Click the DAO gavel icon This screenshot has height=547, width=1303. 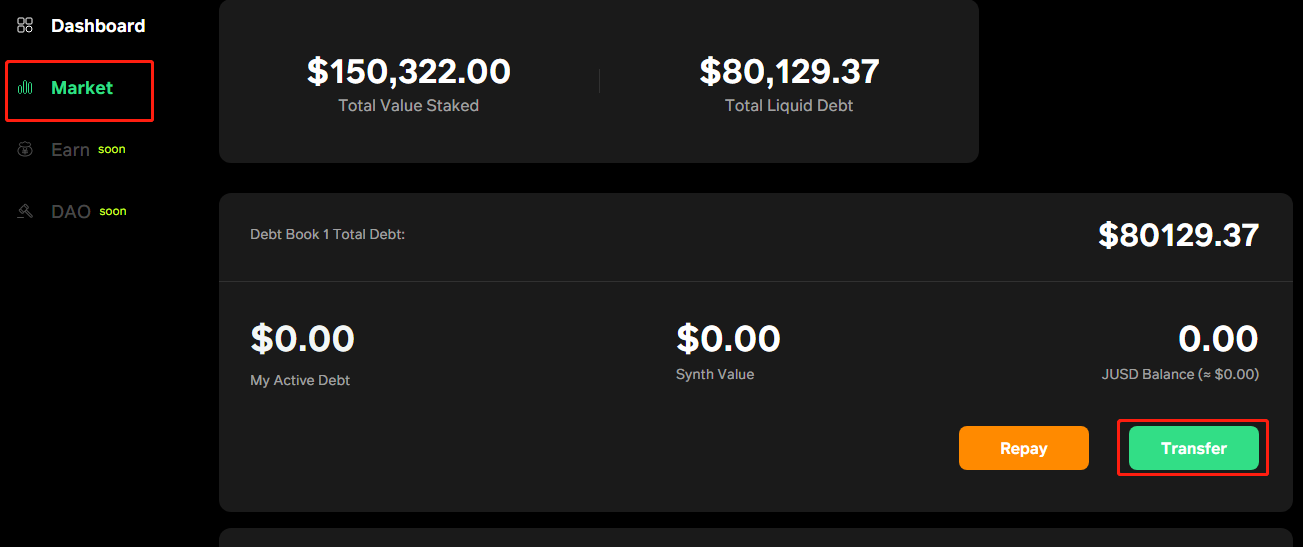tap(26, 212)
